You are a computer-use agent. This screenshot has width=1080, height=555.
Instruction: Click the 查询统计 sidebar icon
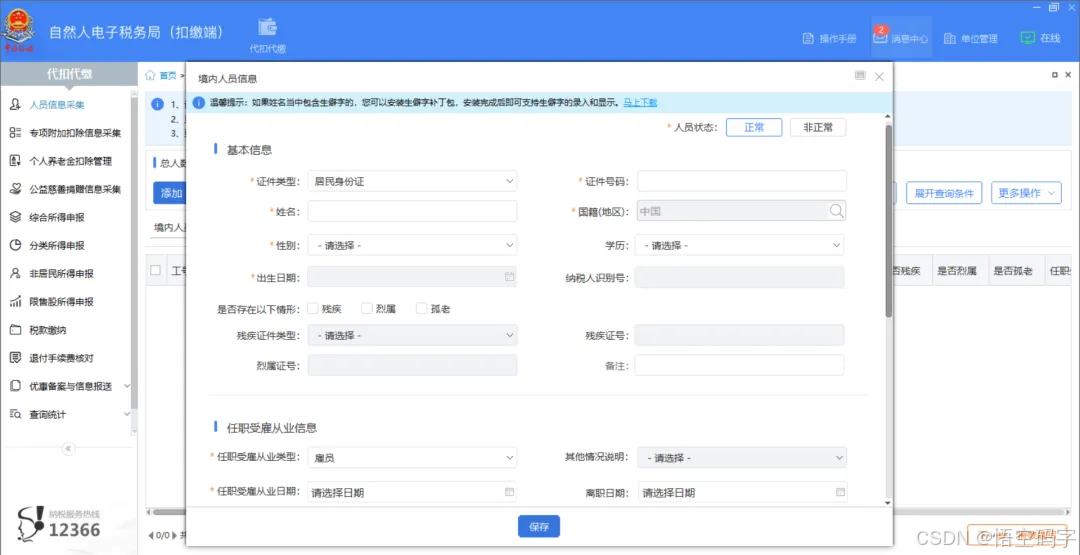coord(15,415)
